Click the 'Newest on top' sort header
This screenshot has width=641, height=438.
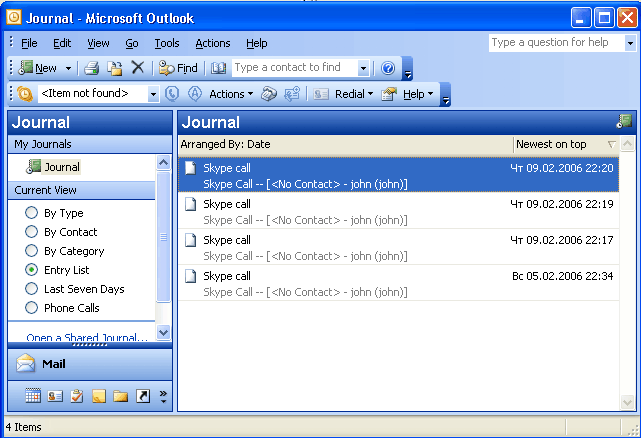[x=566, y=144]
